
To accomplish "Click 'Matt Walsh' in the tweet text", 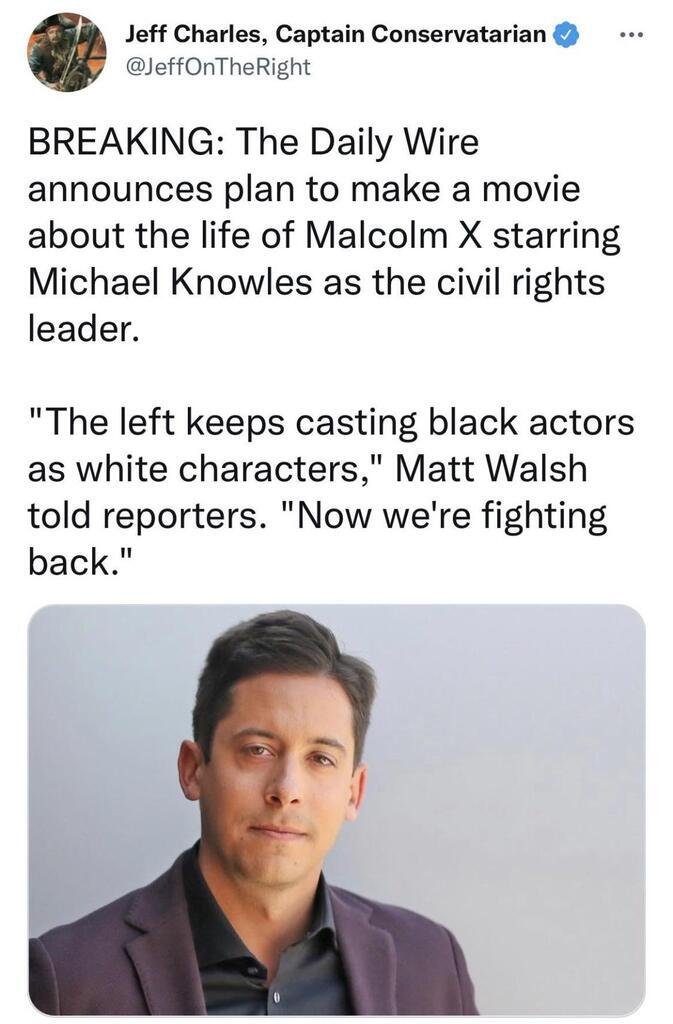I will [492, 468].
